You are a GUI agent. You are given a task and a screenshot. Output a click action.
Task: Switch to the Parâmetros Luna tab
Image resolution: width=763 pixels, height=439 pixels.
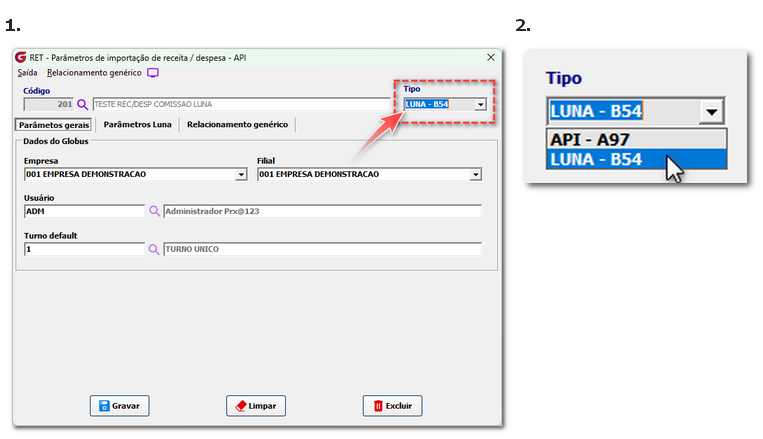[x=137, y=125]
